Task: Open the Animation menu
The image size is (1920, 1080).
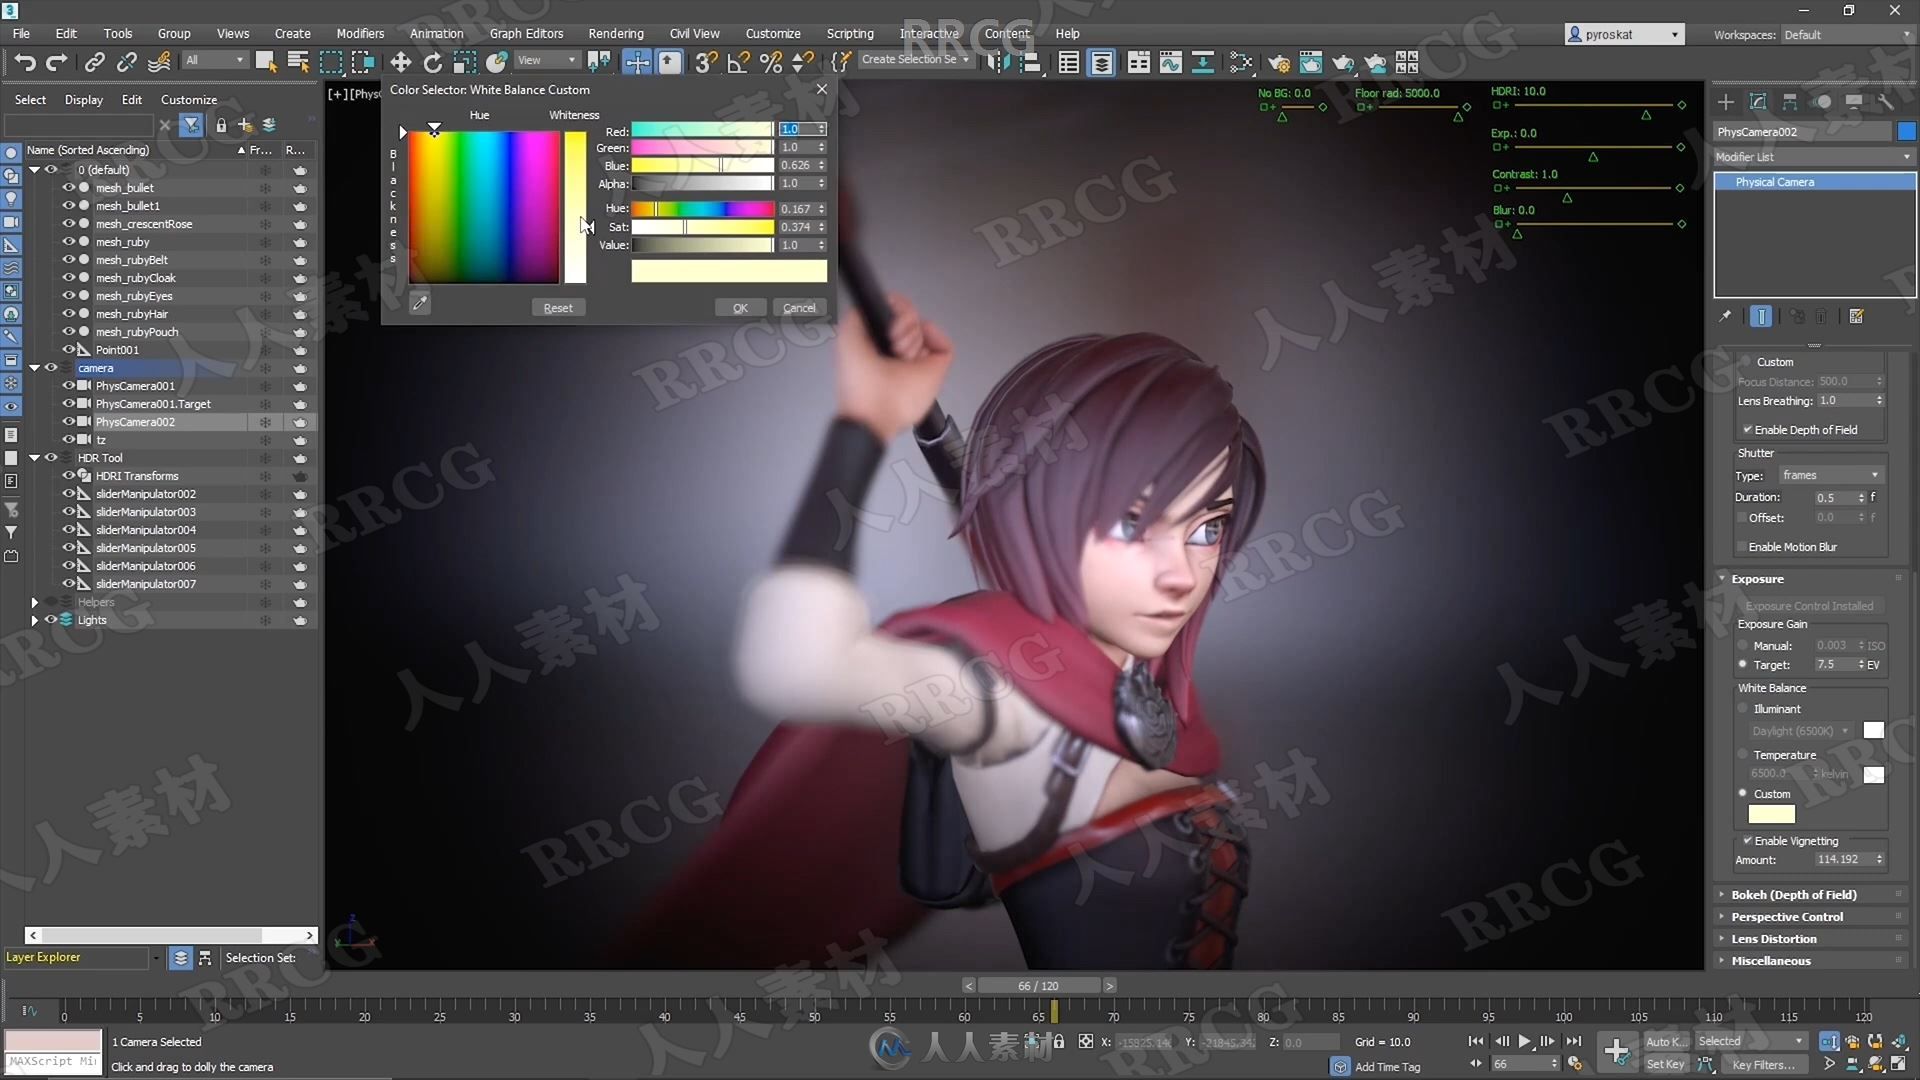Action: (436, 33)
